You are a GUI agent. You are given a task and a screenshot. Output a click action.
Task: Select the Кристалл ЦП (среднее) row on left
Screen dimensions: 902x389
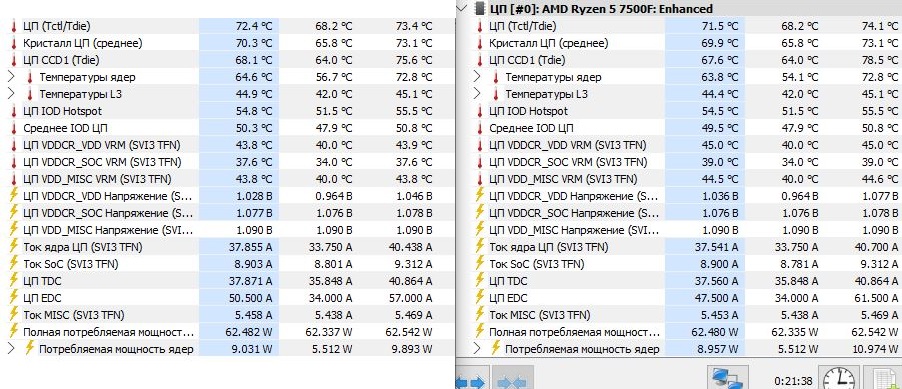pos(227,43)
